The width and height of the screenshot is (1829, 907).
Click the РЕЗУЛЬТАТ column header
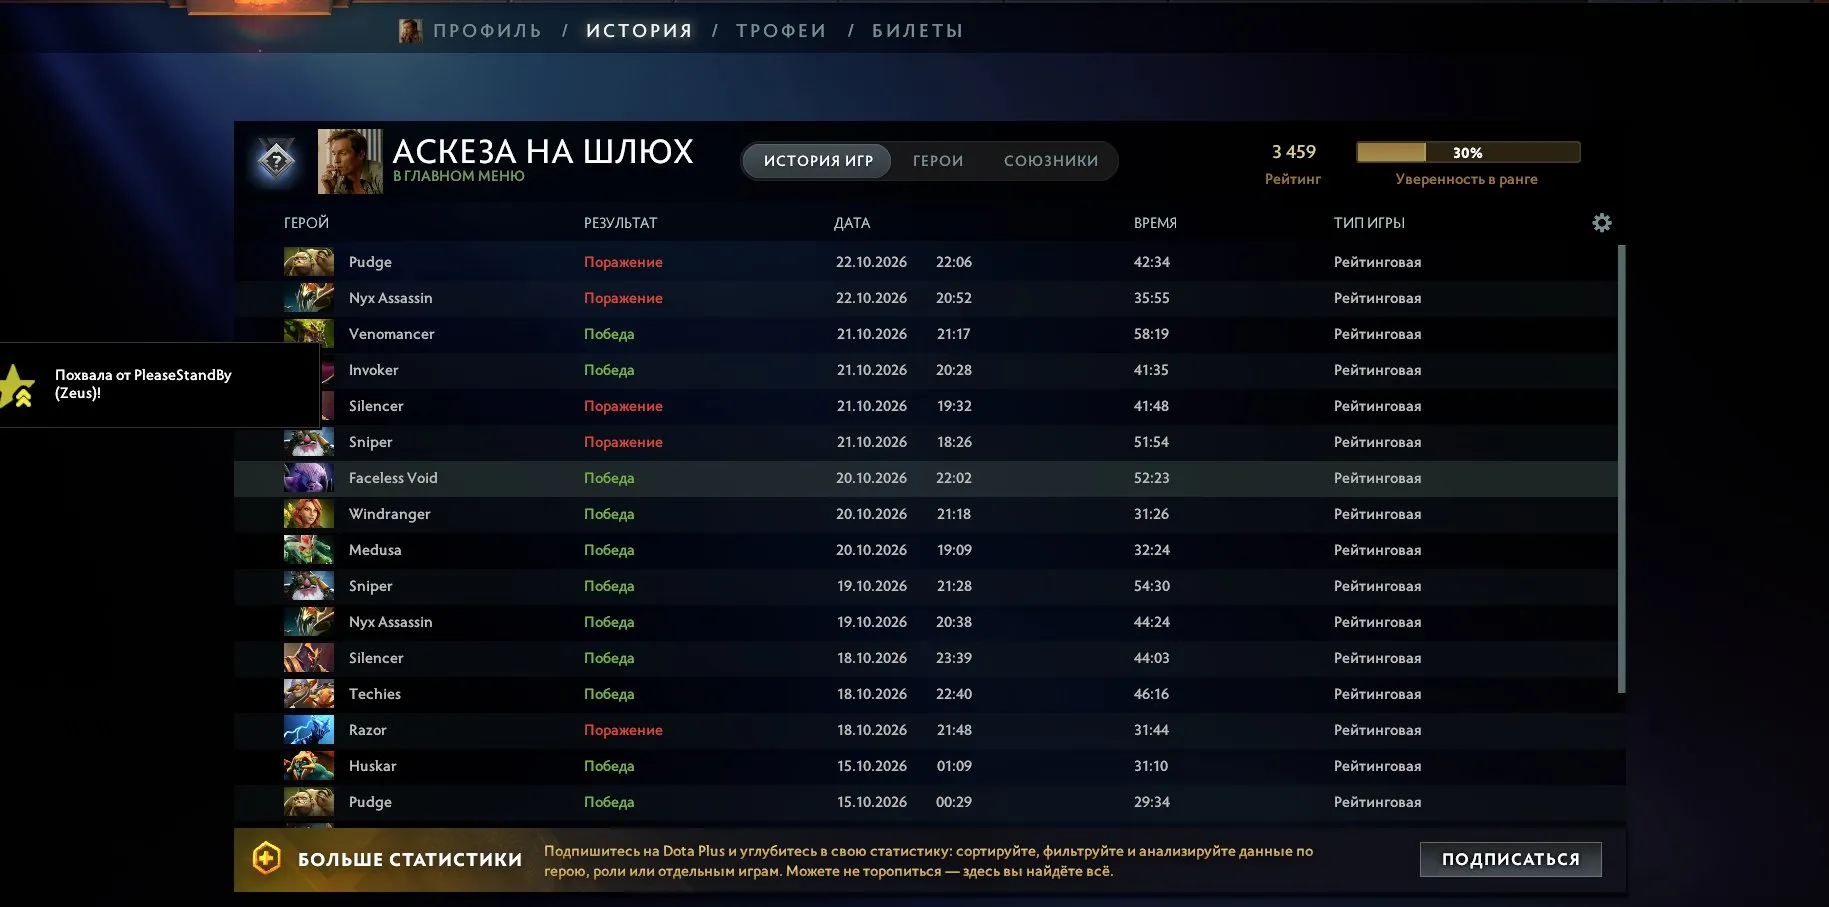coord(621,223)
